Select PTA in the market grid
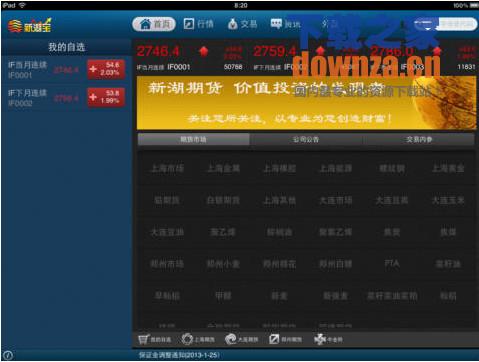Image resolution: width=479 pixels, height=362 pixels. coord(392,264)
